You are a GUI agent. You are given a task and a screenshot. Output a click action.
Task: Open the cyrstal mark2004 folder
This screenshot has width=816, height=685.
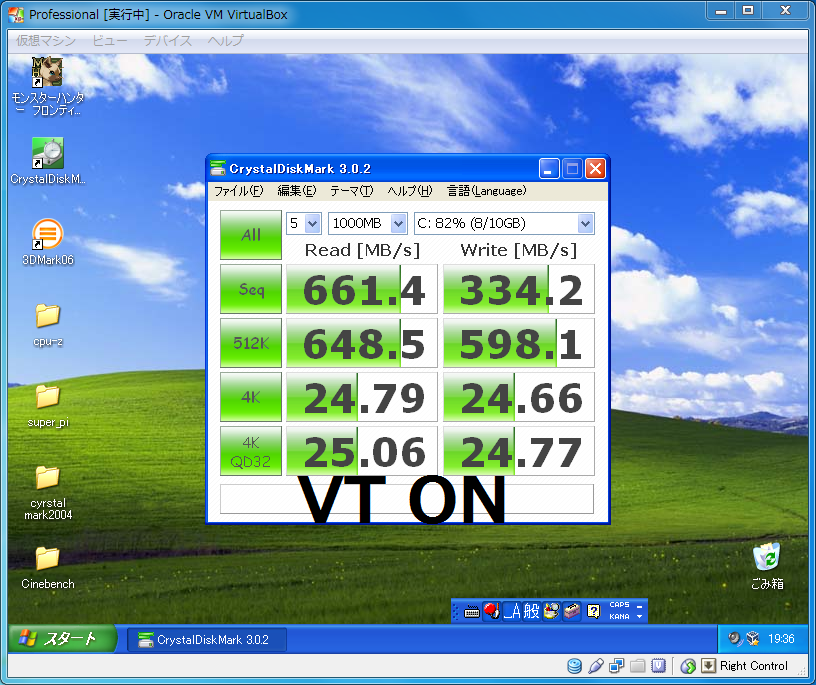coord(47,477)
